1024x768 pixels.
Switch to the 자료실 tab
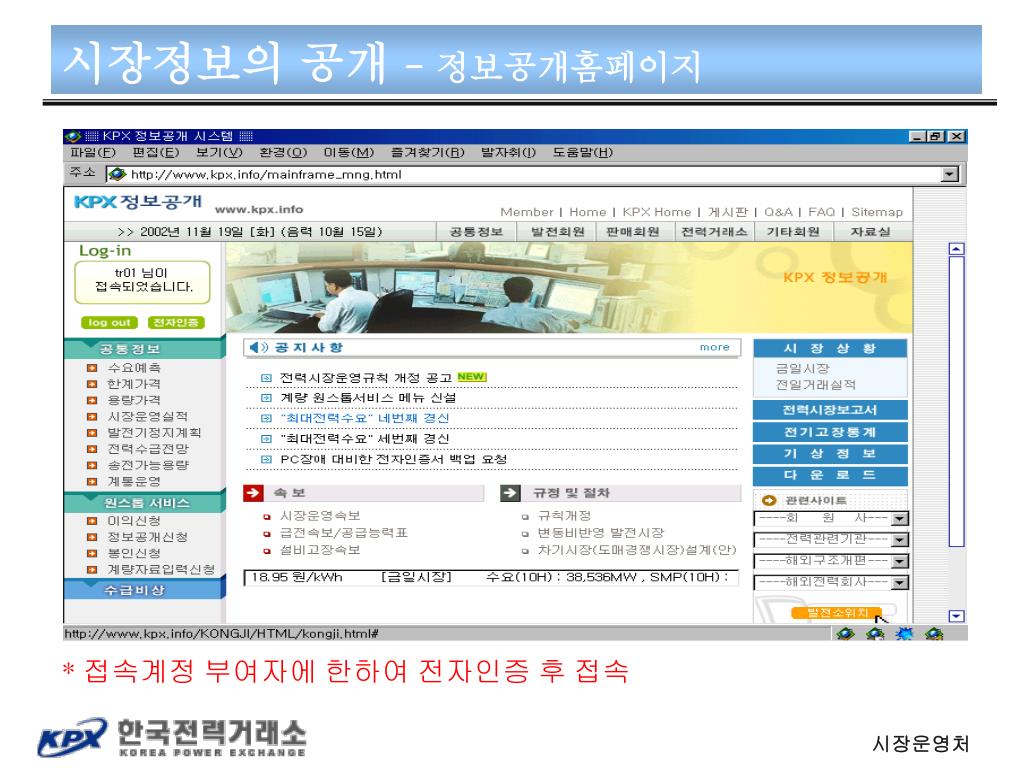click(870, 232)
